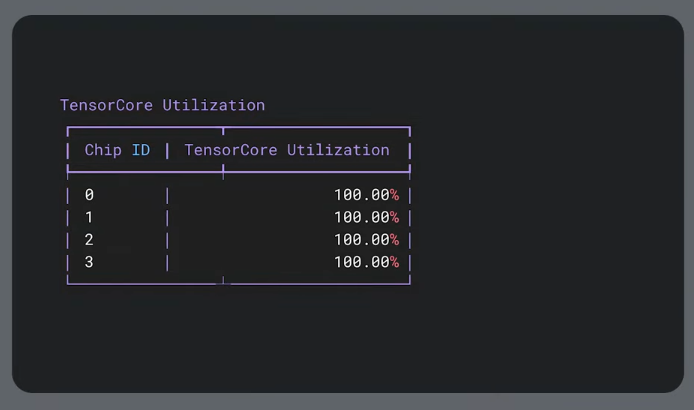Click the 100.00 number for chip 3
The height and width of the screenshot is (410, 694).
[x=361, y=262]
